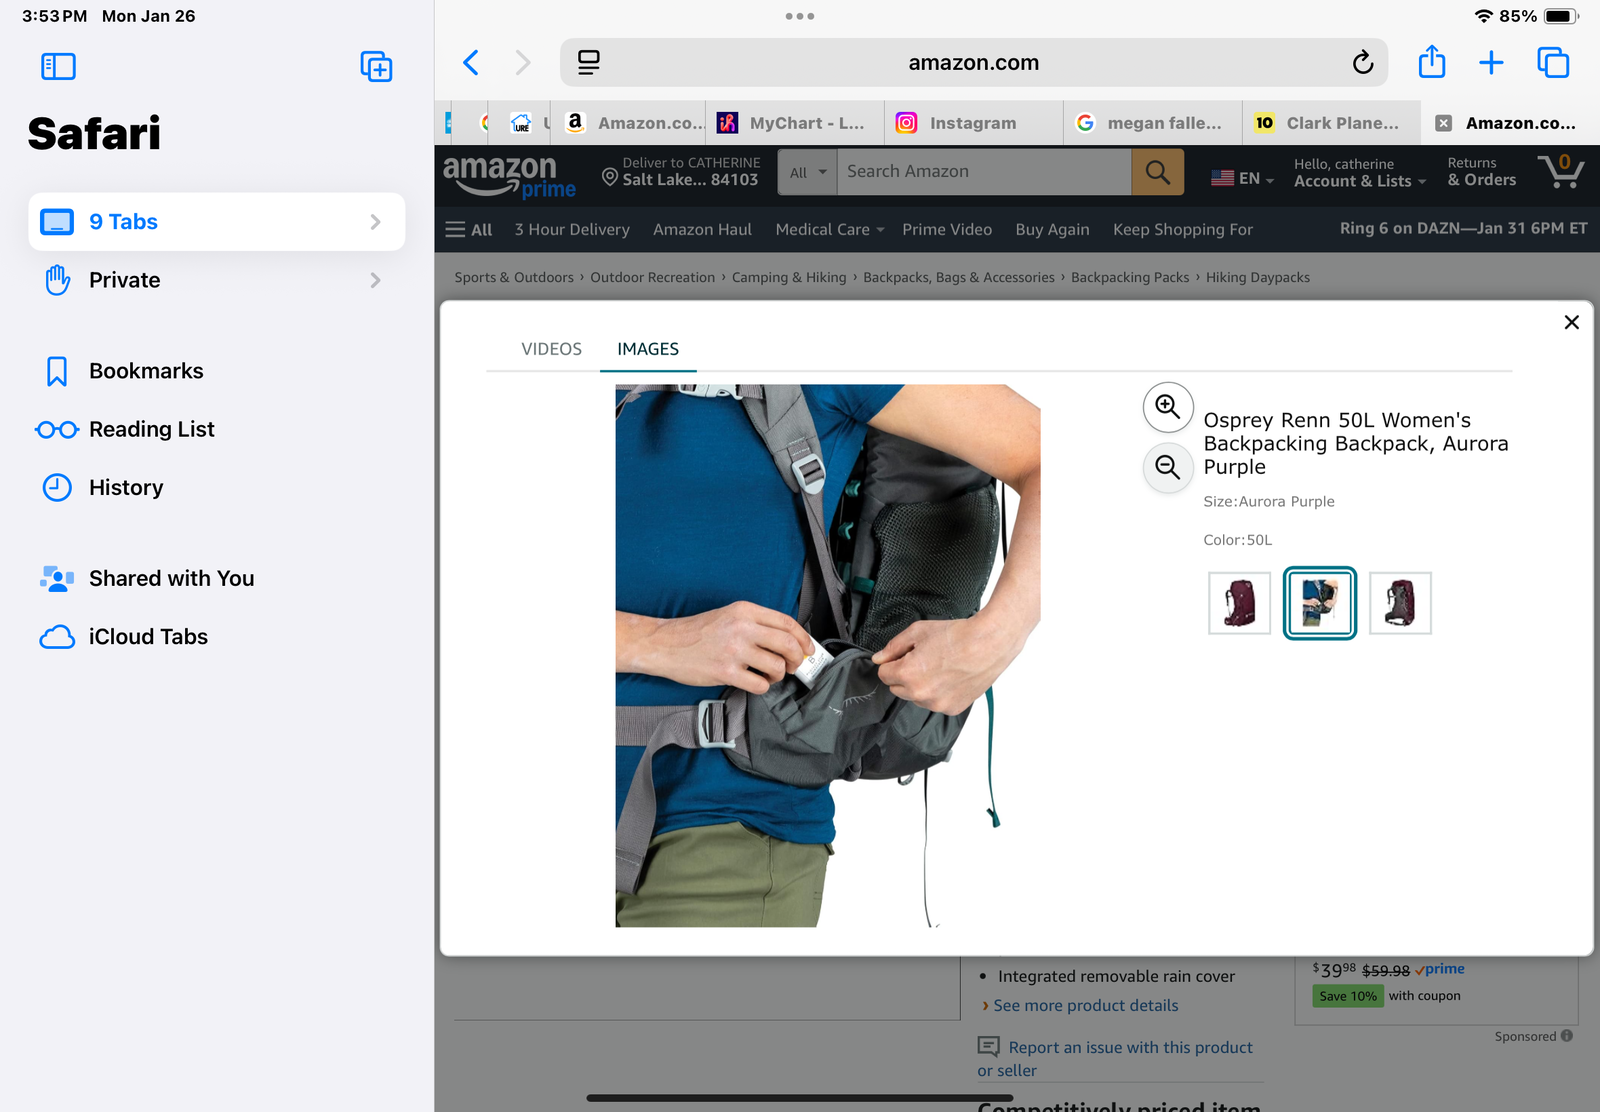Show the tab overview
Image resolution: width=1600 pixels, height=1112 pixels.
[x=1552, y=63]
